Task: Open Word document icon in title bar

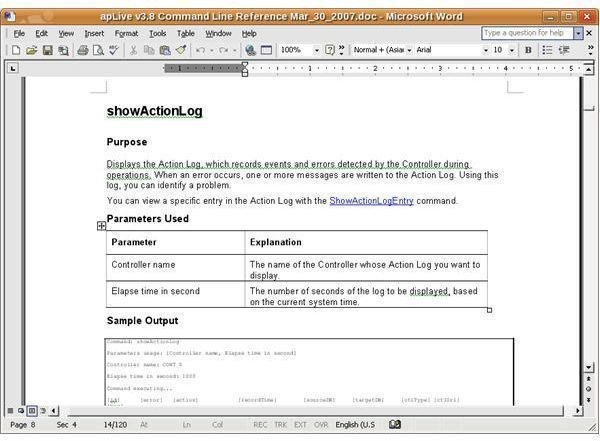Action: 10,16
